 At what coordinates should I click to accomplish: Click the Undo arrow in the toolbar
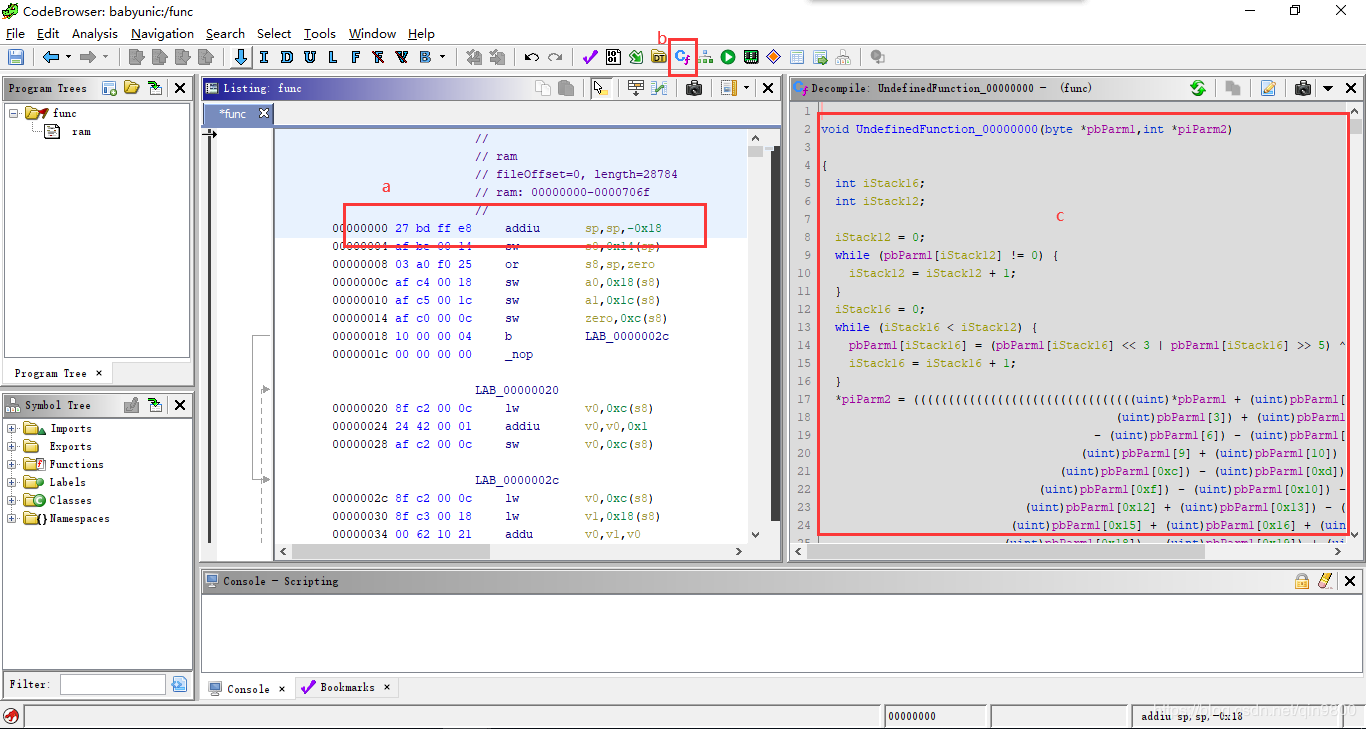(532, 57)
